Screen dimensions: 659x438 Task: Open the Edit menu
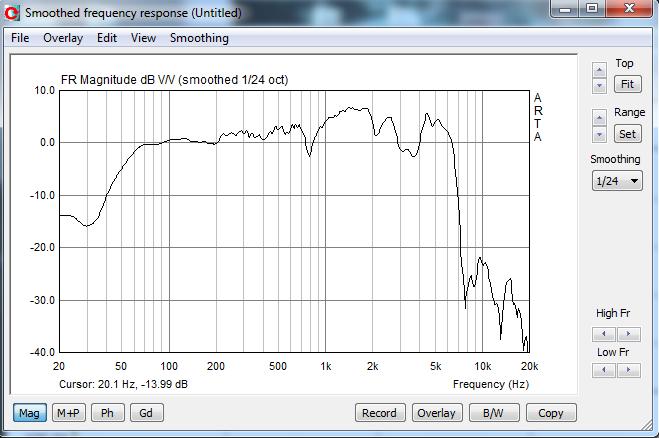[x=107, y=38]
